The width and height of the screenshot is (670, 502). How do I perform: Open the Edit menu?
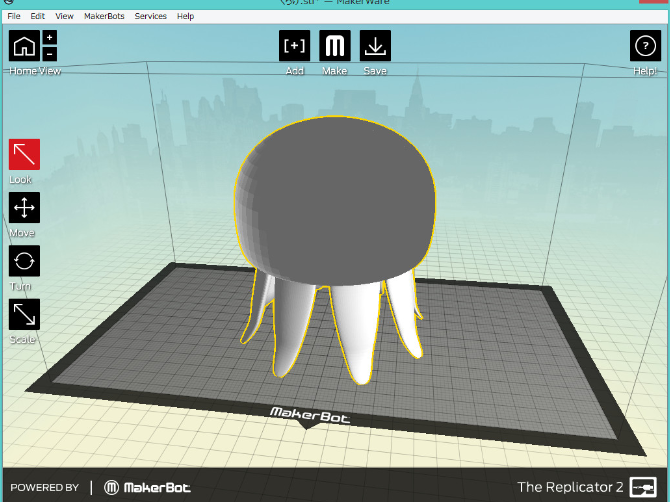click(38, 16)
